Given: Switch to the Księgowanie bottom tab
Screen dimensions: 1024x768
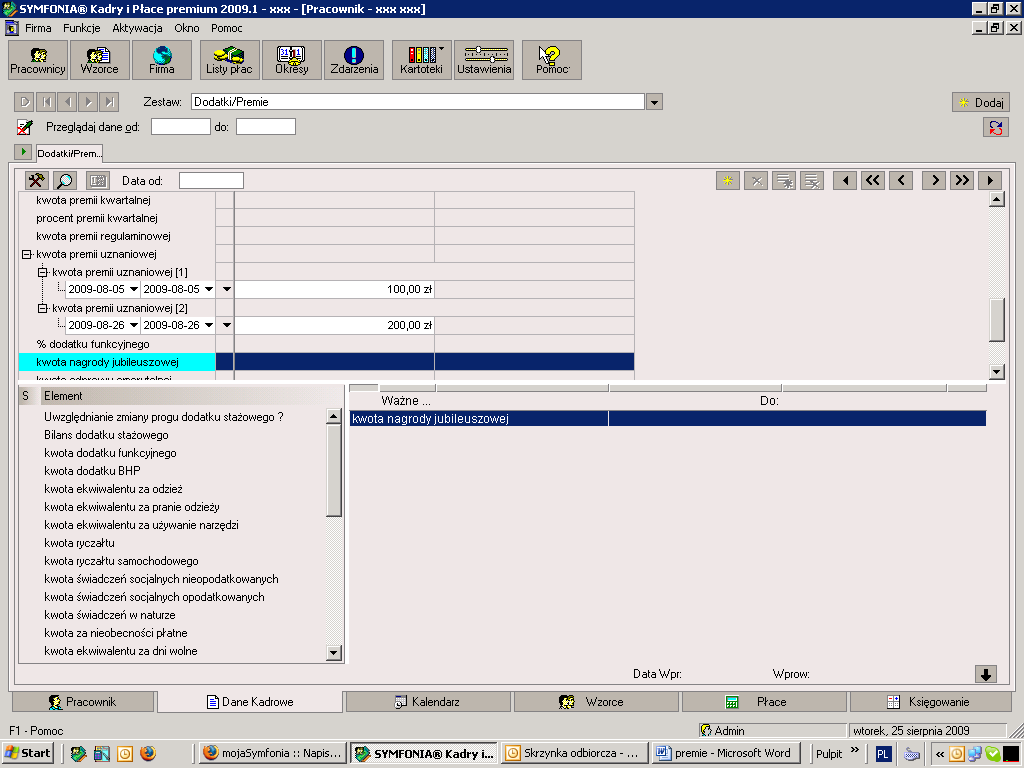Looking at the screenshot, I should click(x=931, y=702).
